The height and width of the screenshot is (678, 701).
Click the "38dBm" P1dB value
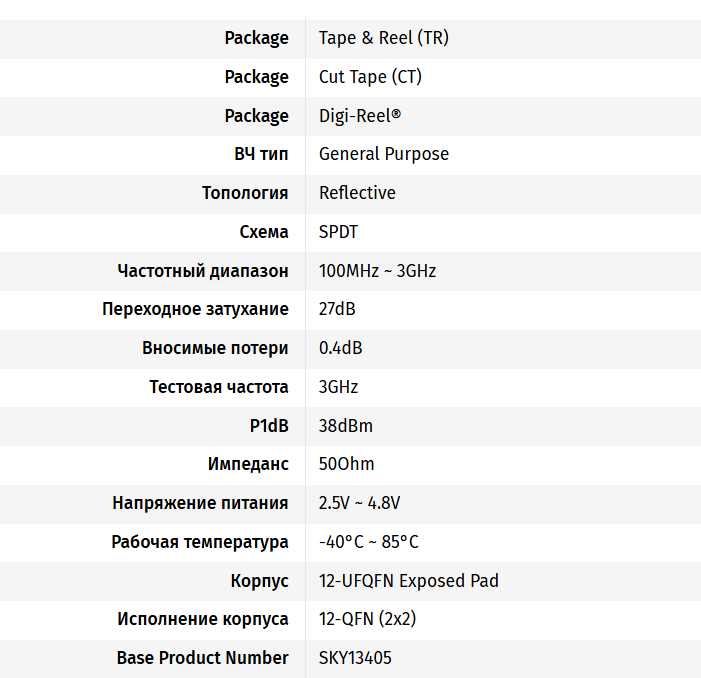[x=345, y=426]
